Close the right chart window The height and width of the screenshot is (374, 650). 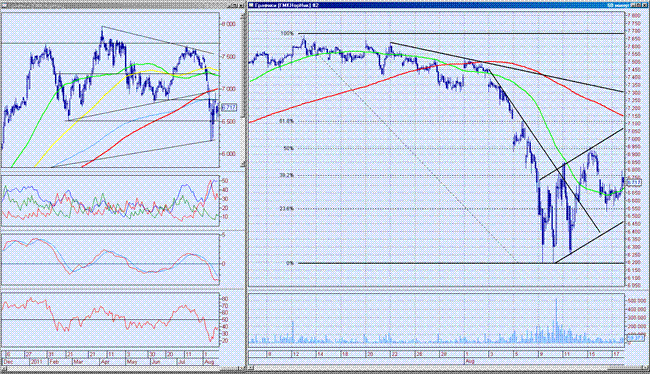[x=645, y=5]
